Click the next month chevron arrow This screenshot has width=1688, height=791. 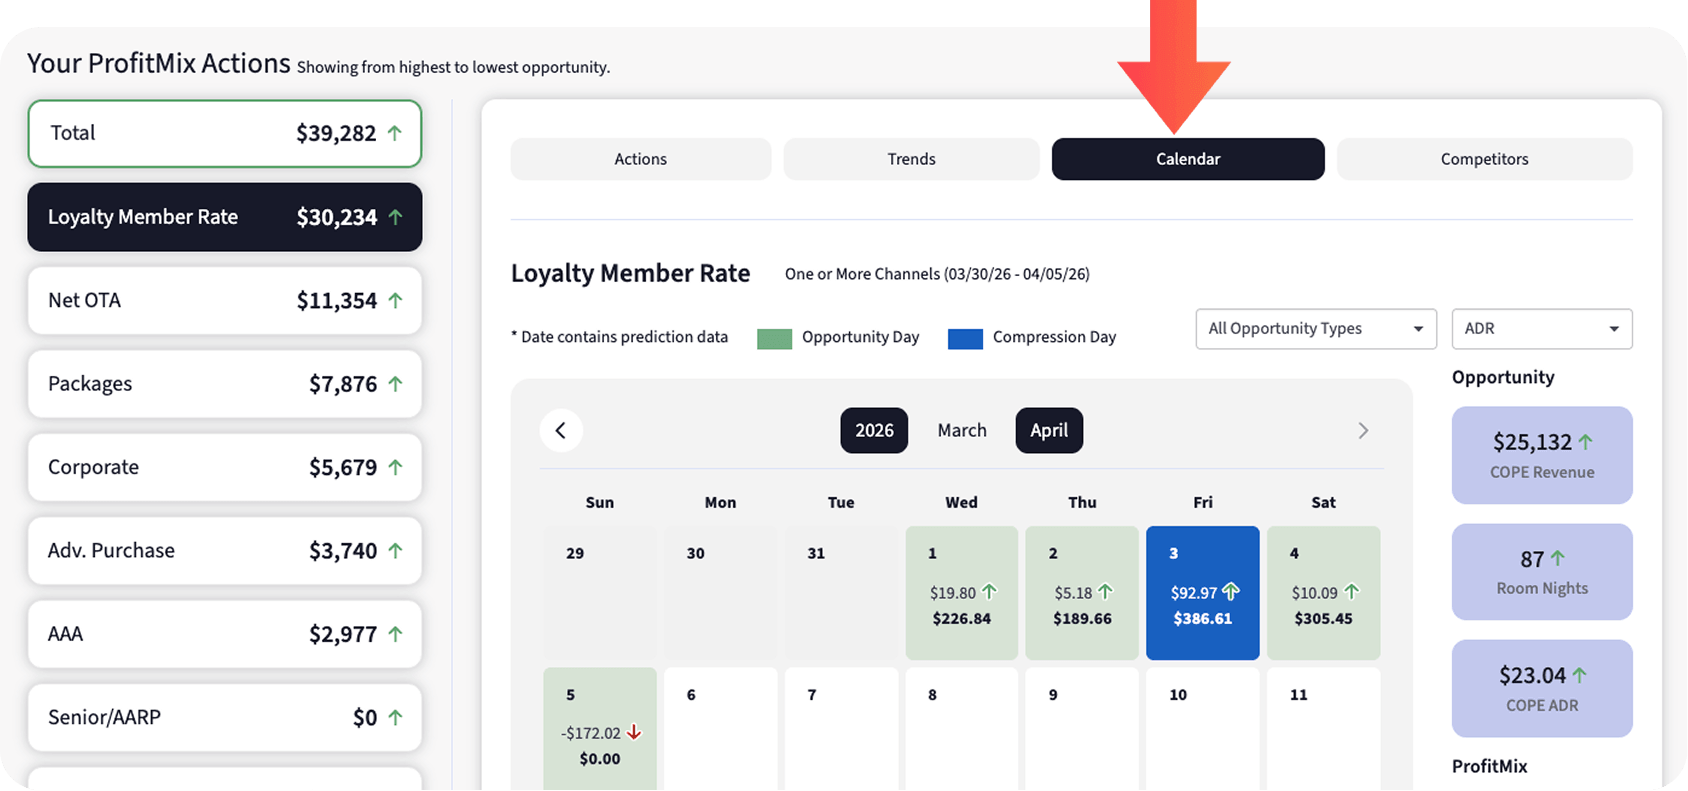1362,431
